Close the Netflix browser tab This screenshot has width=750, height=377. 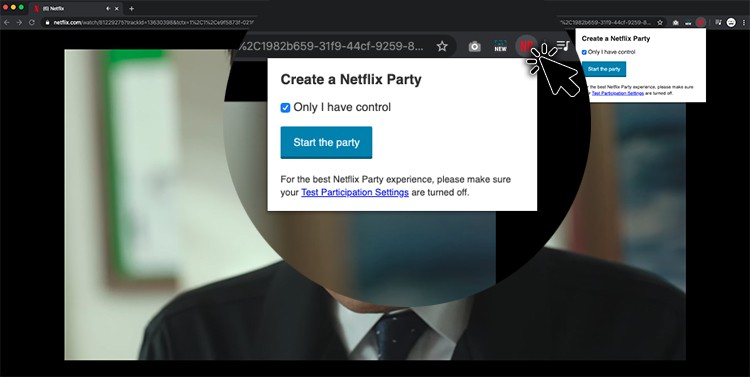(x=117, y=9)
